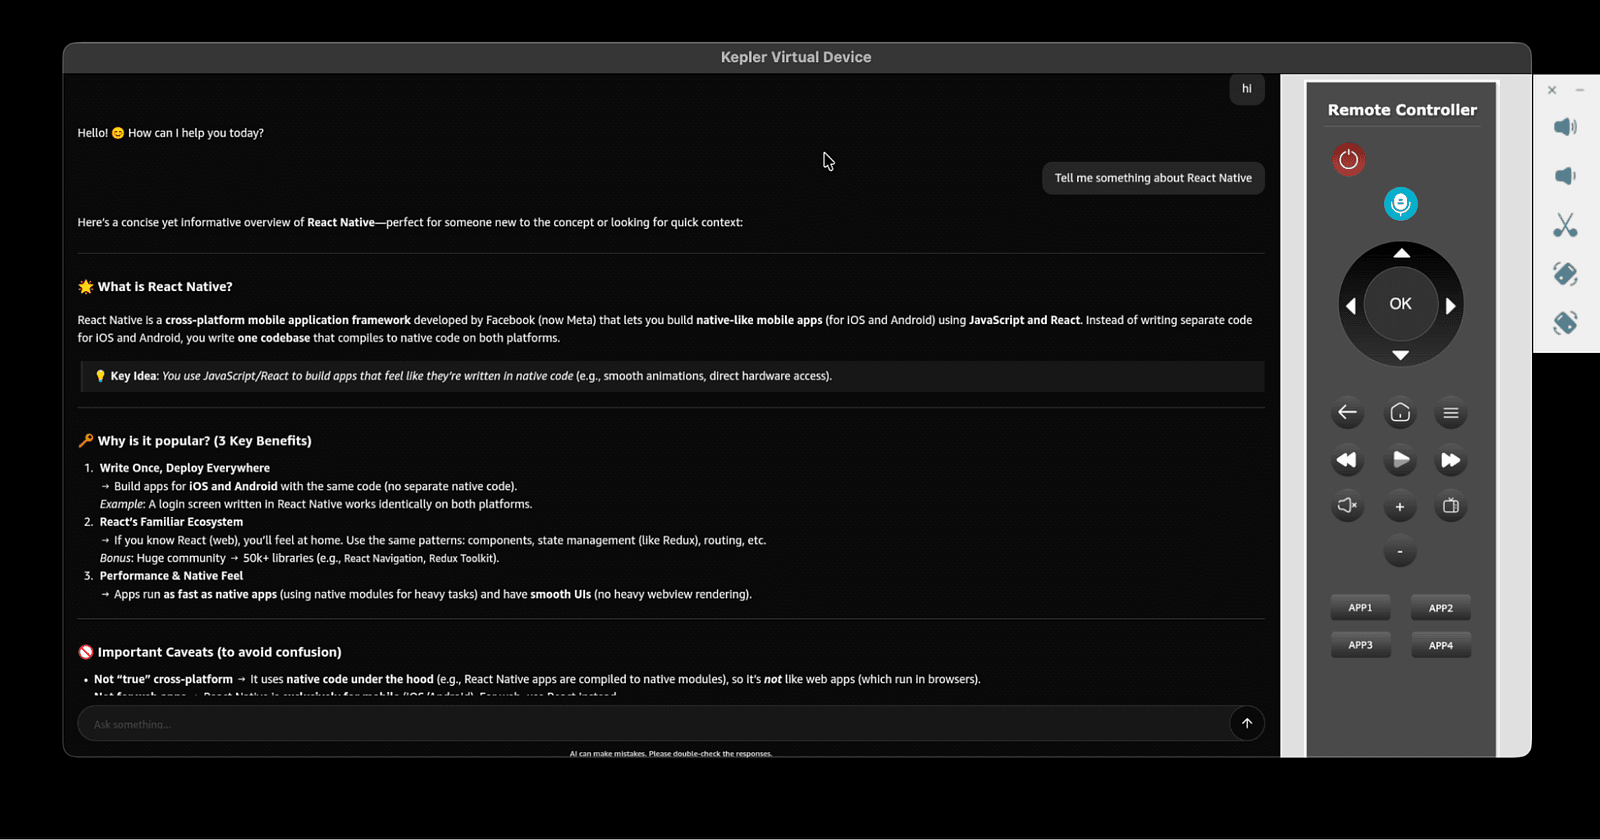Toggle mute on the remote controller
This screenshot has height=840, width=1600.
coord(1347,507)
